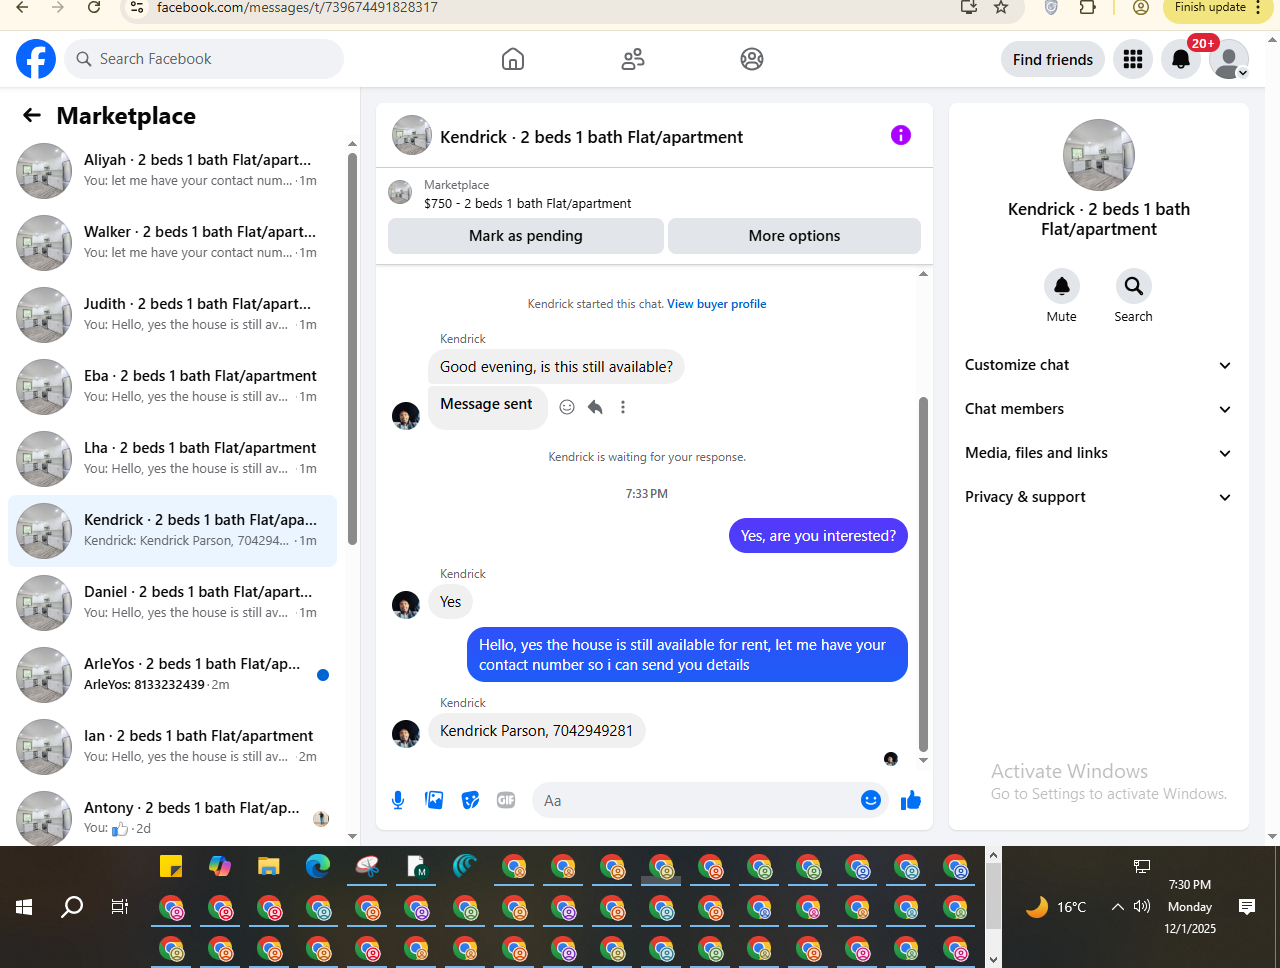The height and width of the screenshot is (968, 1280).
Task: Open the GIF picker
Action: pyautogui.click(x=506, y=800)
